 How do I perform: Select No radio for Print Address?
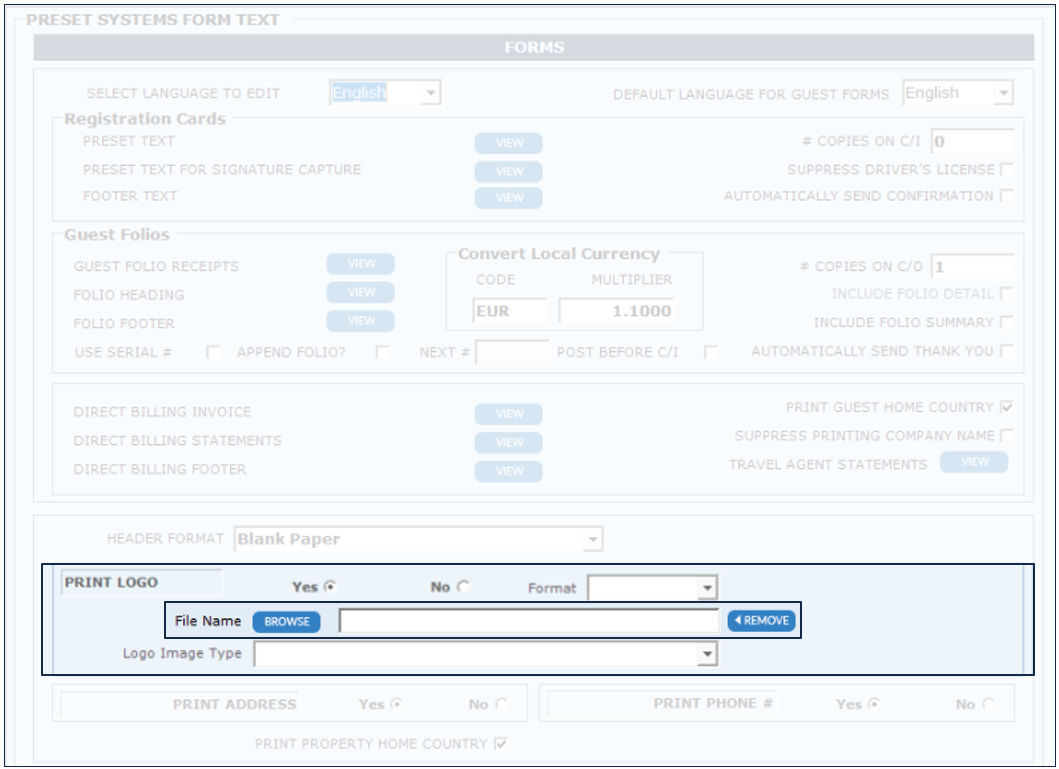(x=500, y=704)
